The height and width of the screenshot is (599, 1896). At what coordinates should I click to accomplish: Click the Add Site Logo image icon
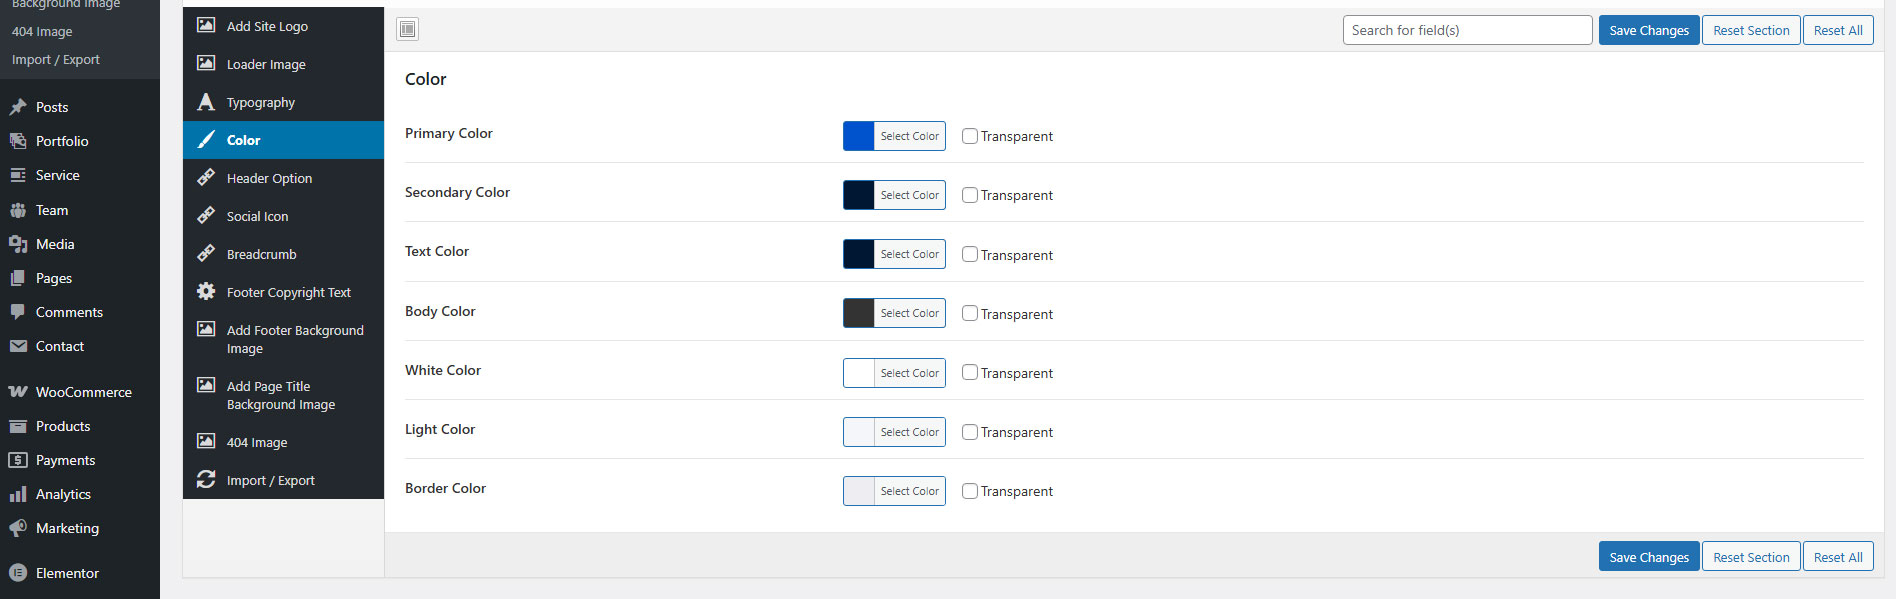[206, 25]
